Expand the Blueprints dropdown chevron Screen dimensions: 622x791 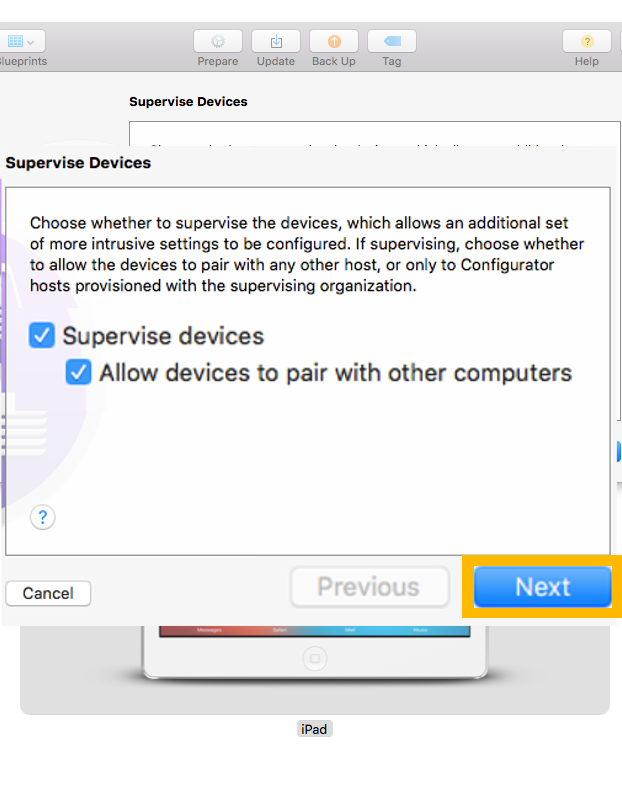pos(31,42)
